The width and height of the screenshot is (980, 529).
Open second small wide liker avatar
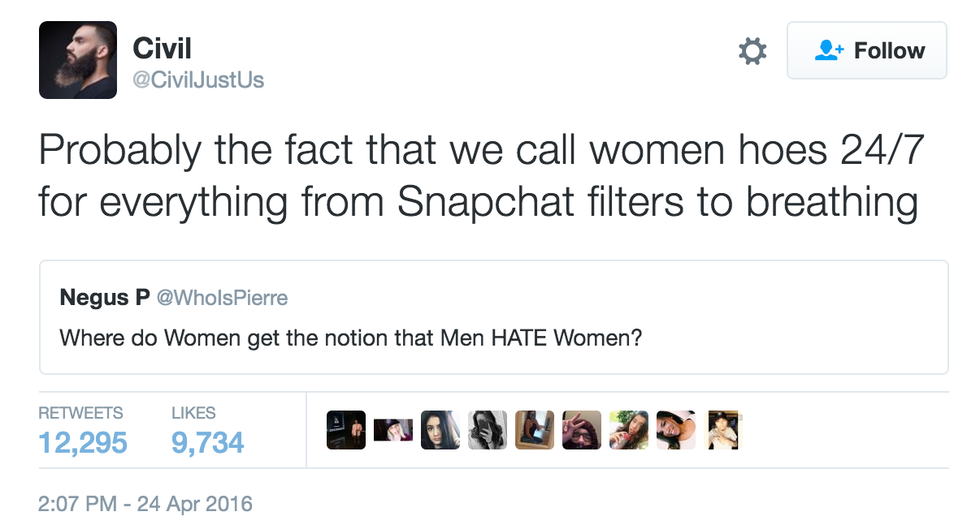[393, 430]
